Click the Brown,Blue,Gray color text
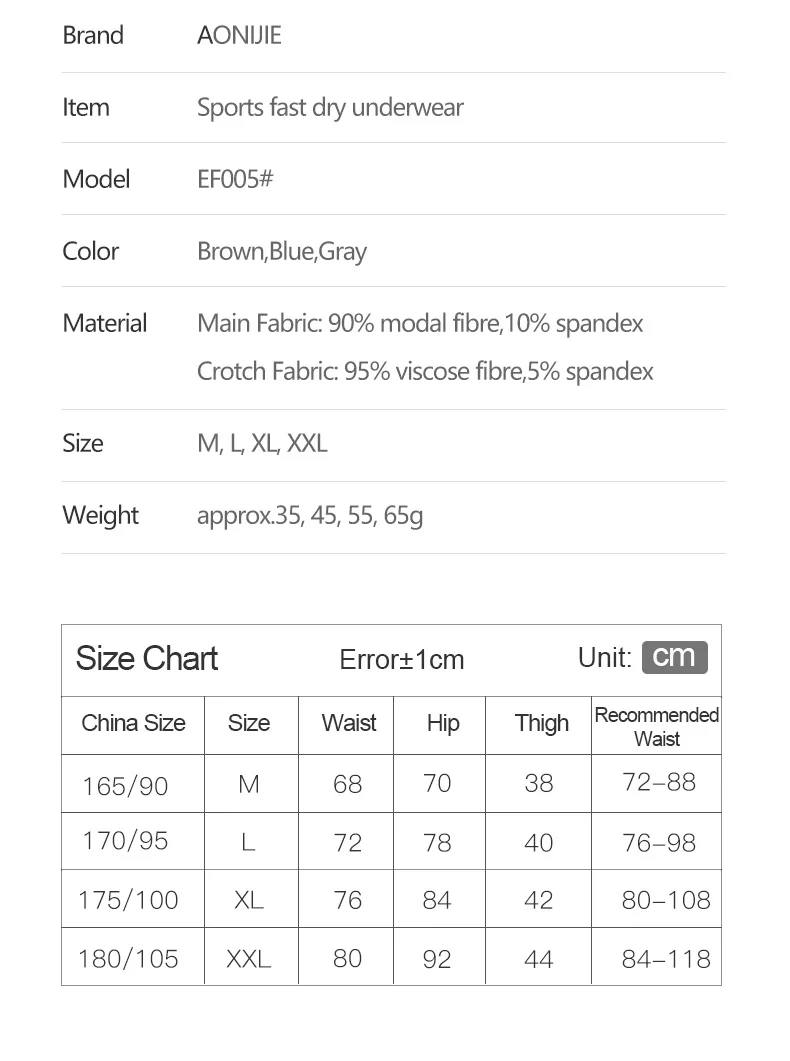The width and height of the screenshot is (790, 1061). tap(282, 252)
